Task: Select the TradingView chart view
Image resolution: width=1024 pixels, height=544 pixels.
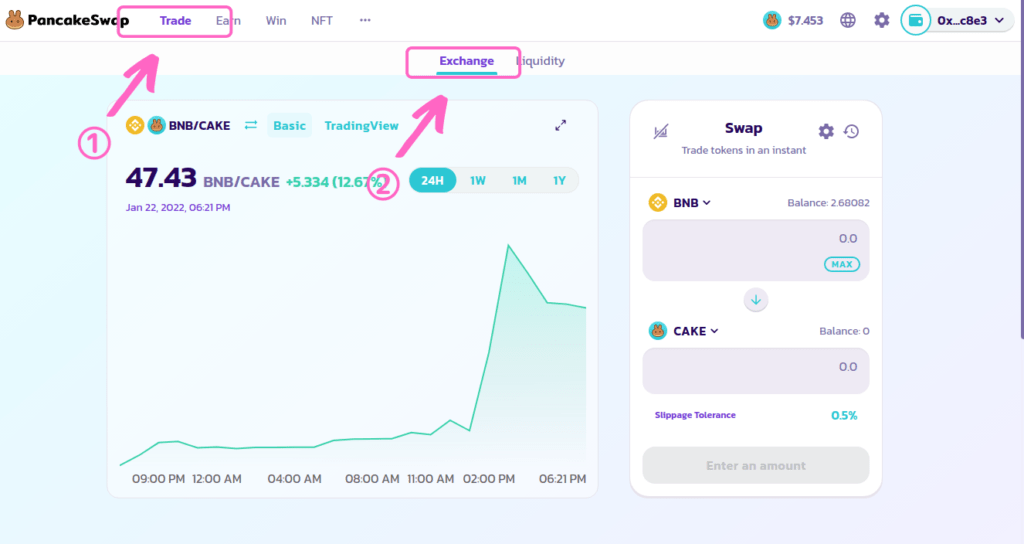Action: click(361, 125)
